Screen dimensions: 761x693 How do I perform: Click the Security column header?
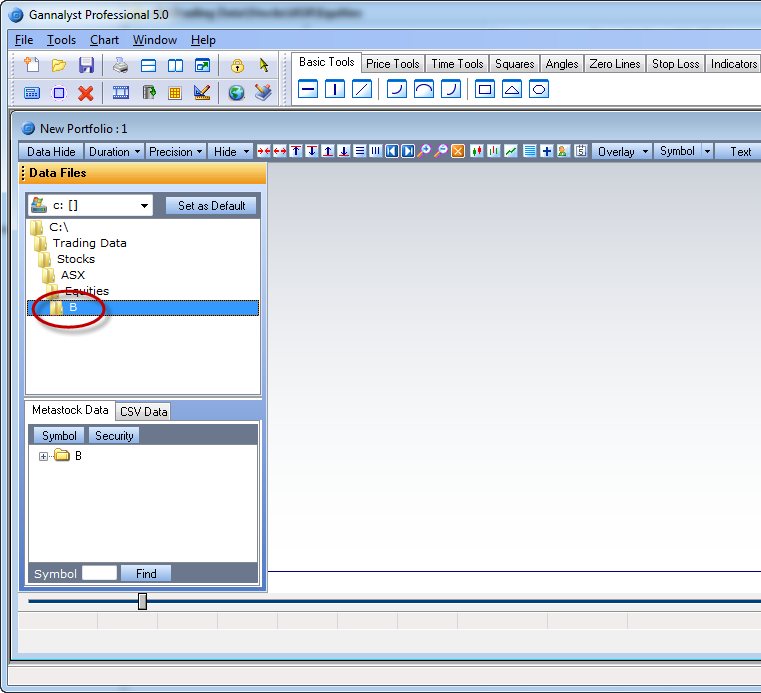pyautogui.click(x=114, y=436)
